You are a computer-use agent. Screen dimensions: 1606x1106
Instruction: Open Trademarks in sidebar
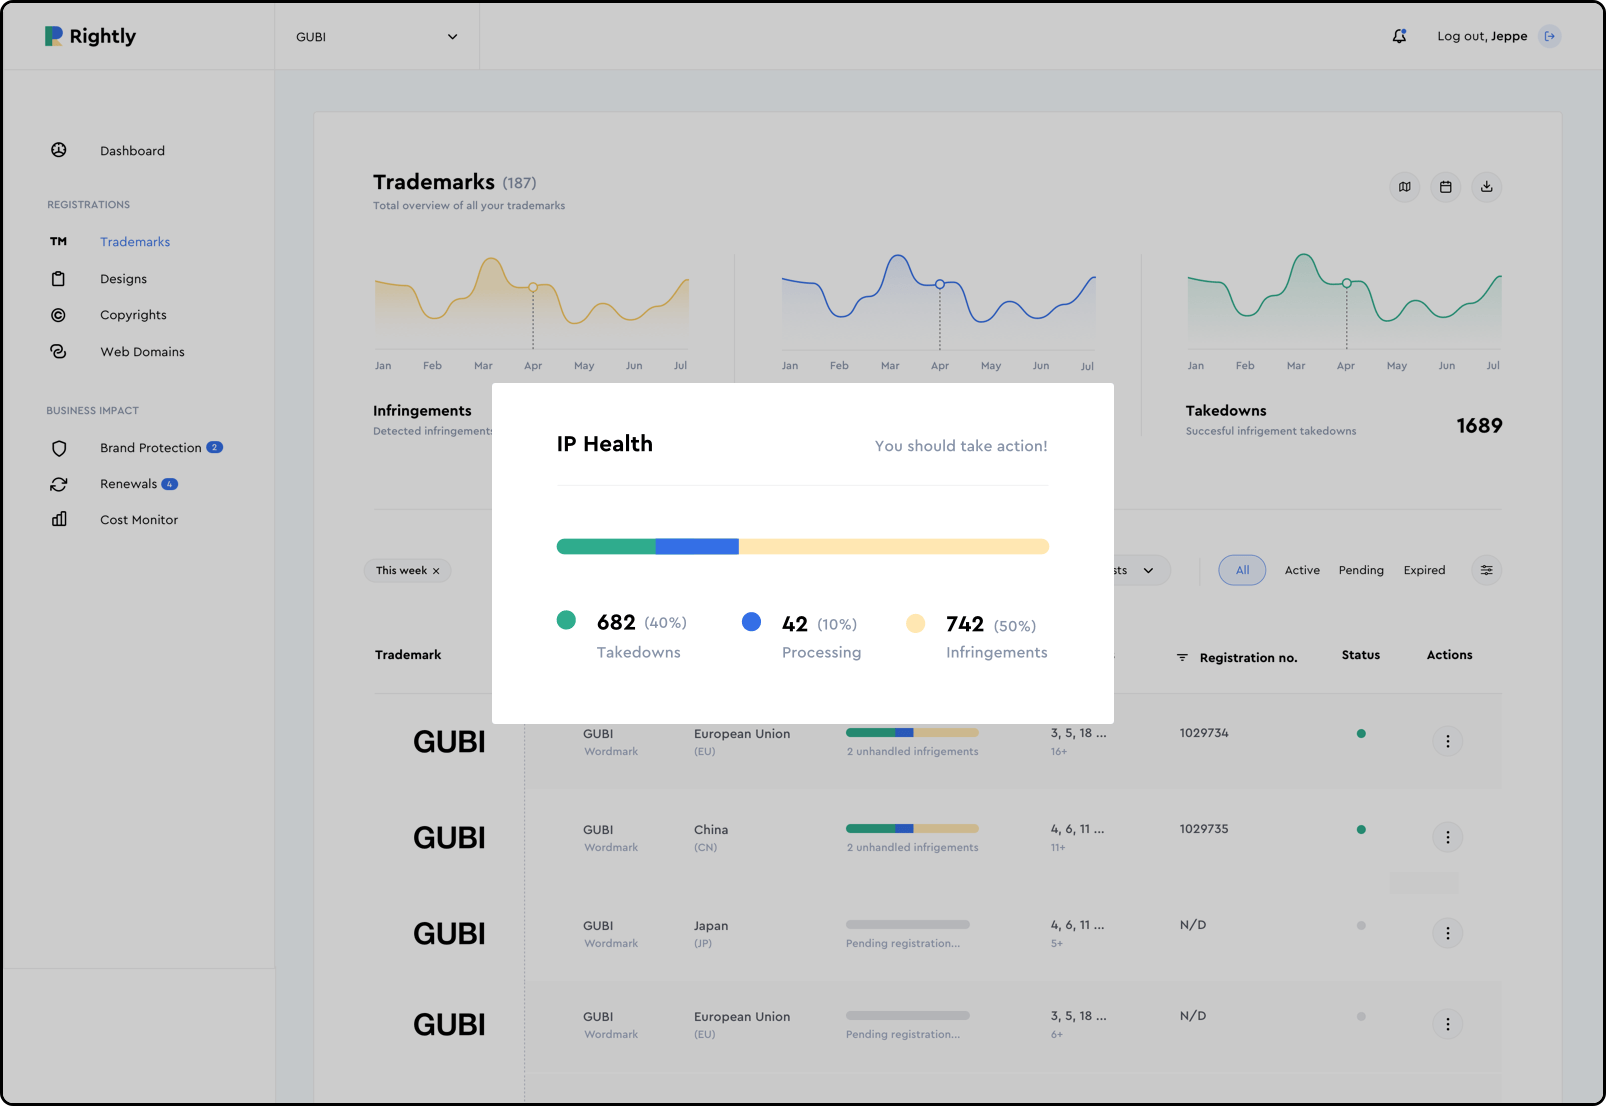point(135,242)
